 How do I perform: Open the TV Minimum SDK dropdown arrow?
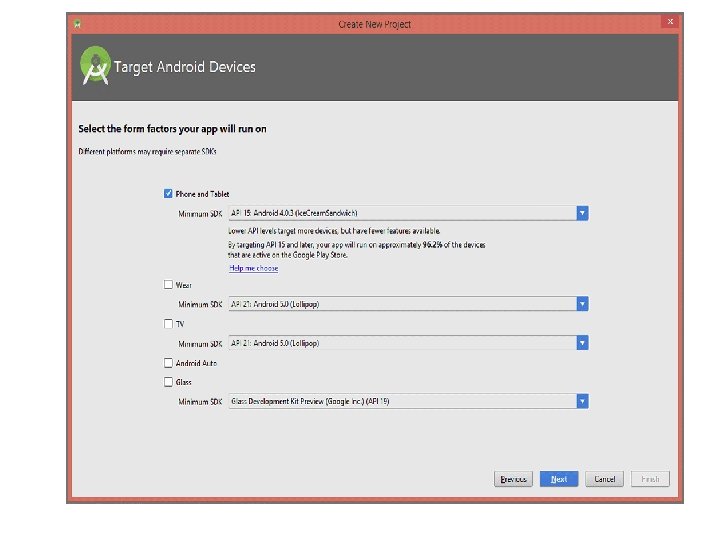pyautogui.click(x=582, y=343)
